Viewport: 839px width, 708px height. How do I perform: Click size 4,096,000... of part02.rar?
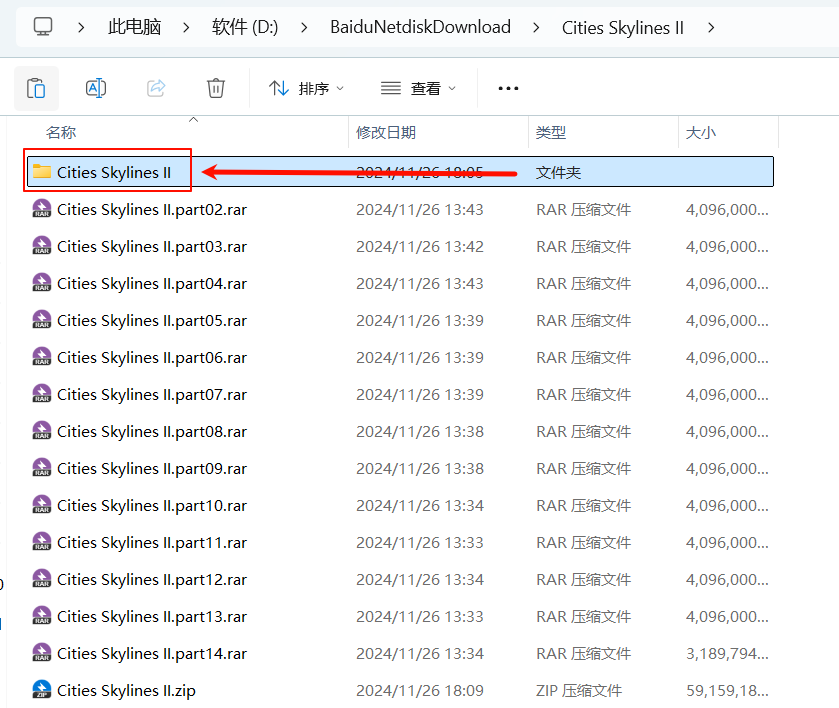pyautogui.click(x=727, y=209)
